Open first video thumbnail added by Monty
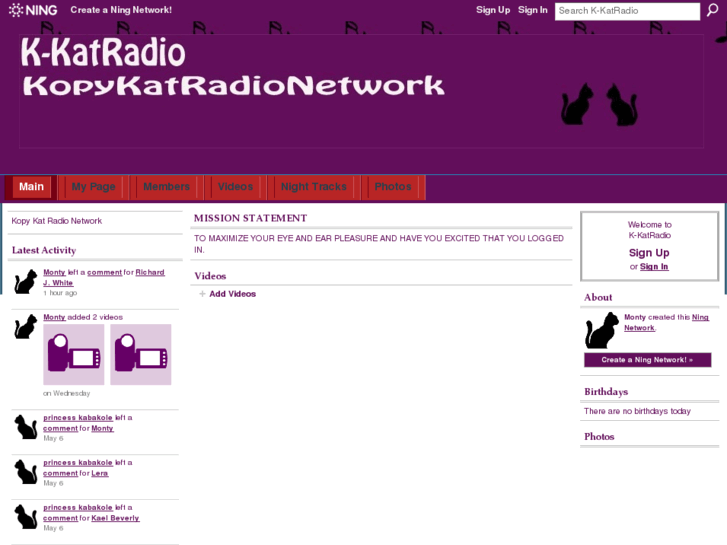727x545 pixels. [74, 354]
